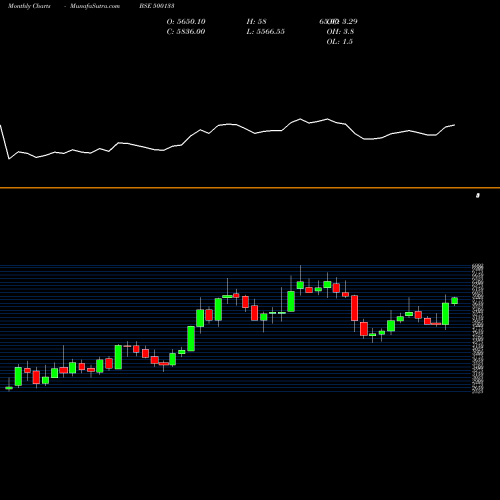This screenshot has width=500, height=500.
Task: Click the price axis labels at the grid's right edge
Action: tap(478, 328)
